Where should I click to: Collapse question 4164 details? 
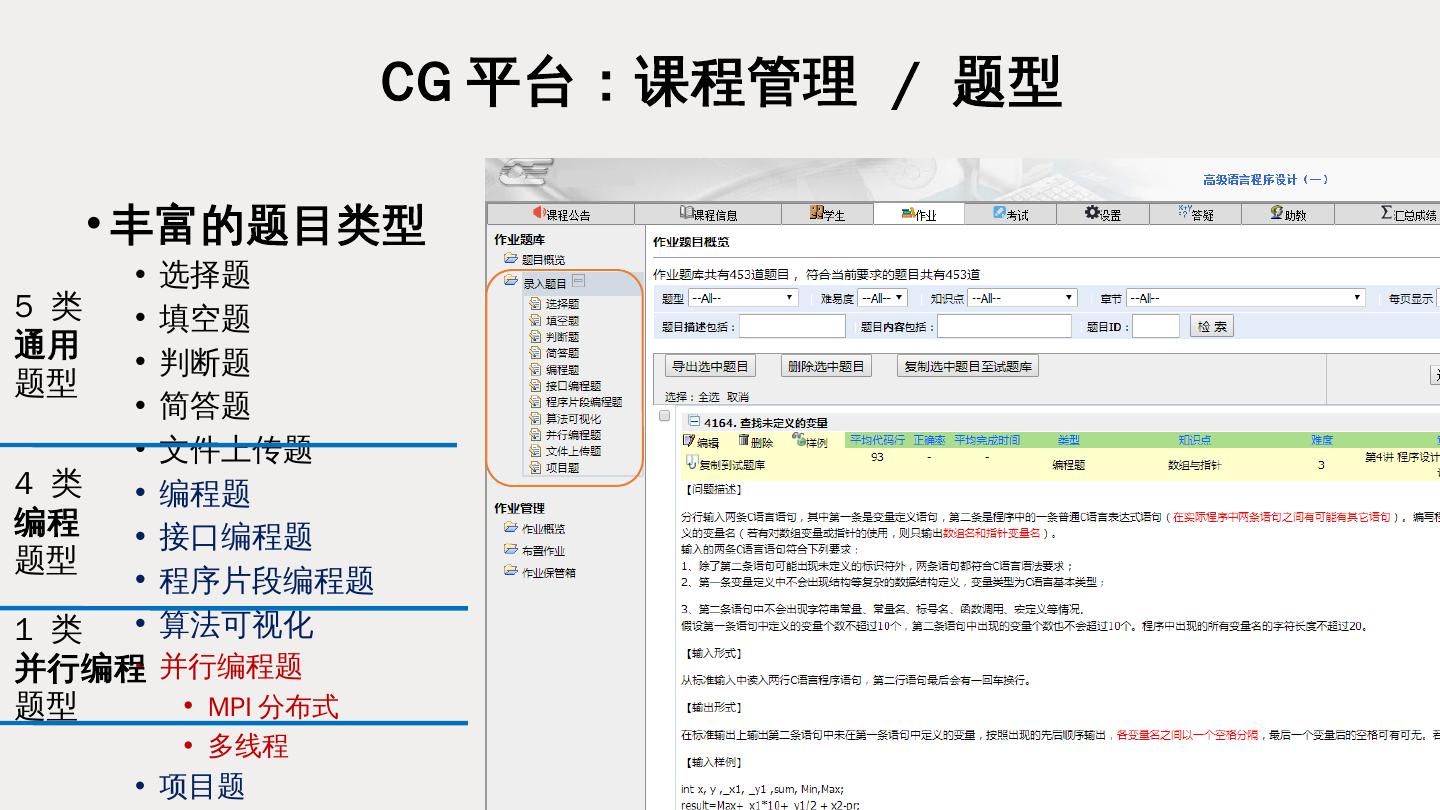tap(694, 422)
